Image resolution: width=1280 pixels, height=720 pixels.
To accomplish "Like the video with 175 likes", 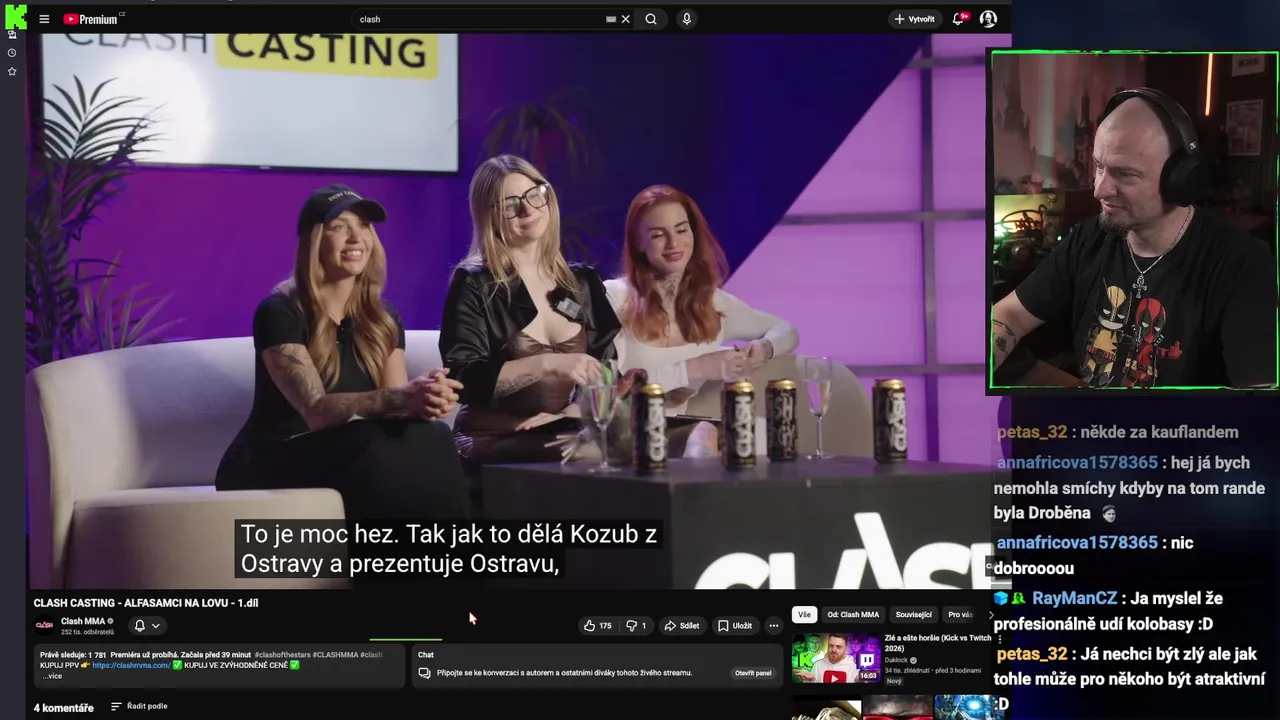I will click(598, 626).
